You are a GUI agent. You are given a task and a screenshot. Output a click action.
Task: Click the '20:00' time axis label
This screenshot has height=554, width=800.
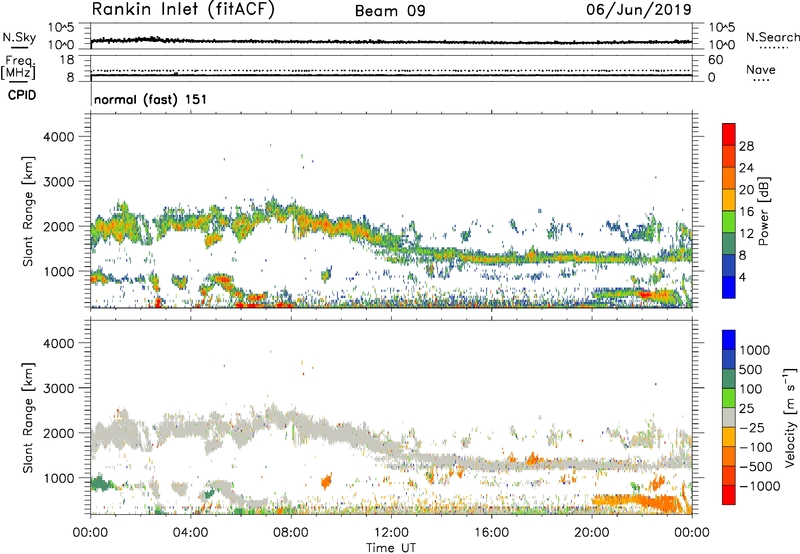pyautogui.click(x=591, y=533)
